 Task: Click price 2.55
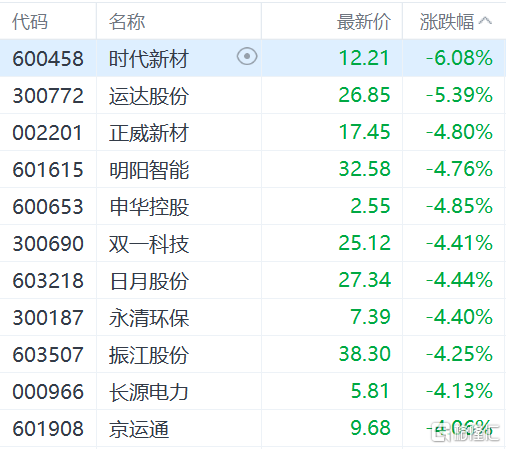point(370,206)
